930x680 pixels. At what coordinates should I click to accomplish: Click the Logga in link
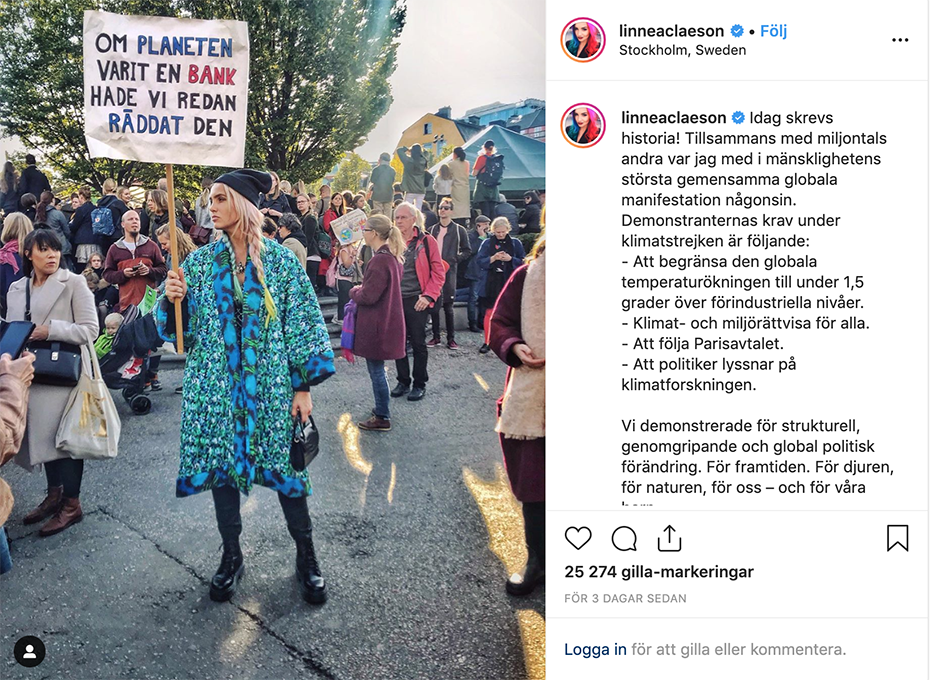(x=595, y=649)
